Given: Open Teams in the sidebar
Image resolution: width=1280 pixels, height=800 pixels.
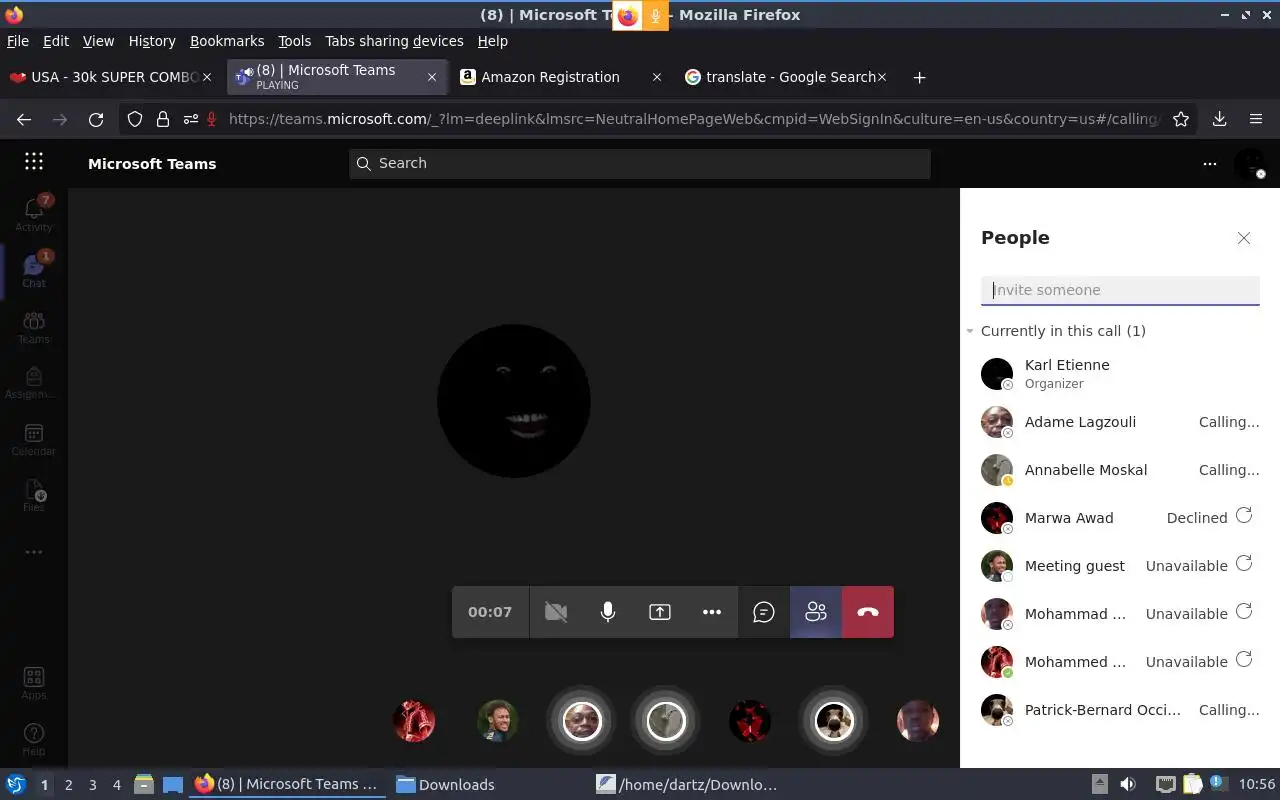Looking at the screenshot, I should [x=34, y=327].
